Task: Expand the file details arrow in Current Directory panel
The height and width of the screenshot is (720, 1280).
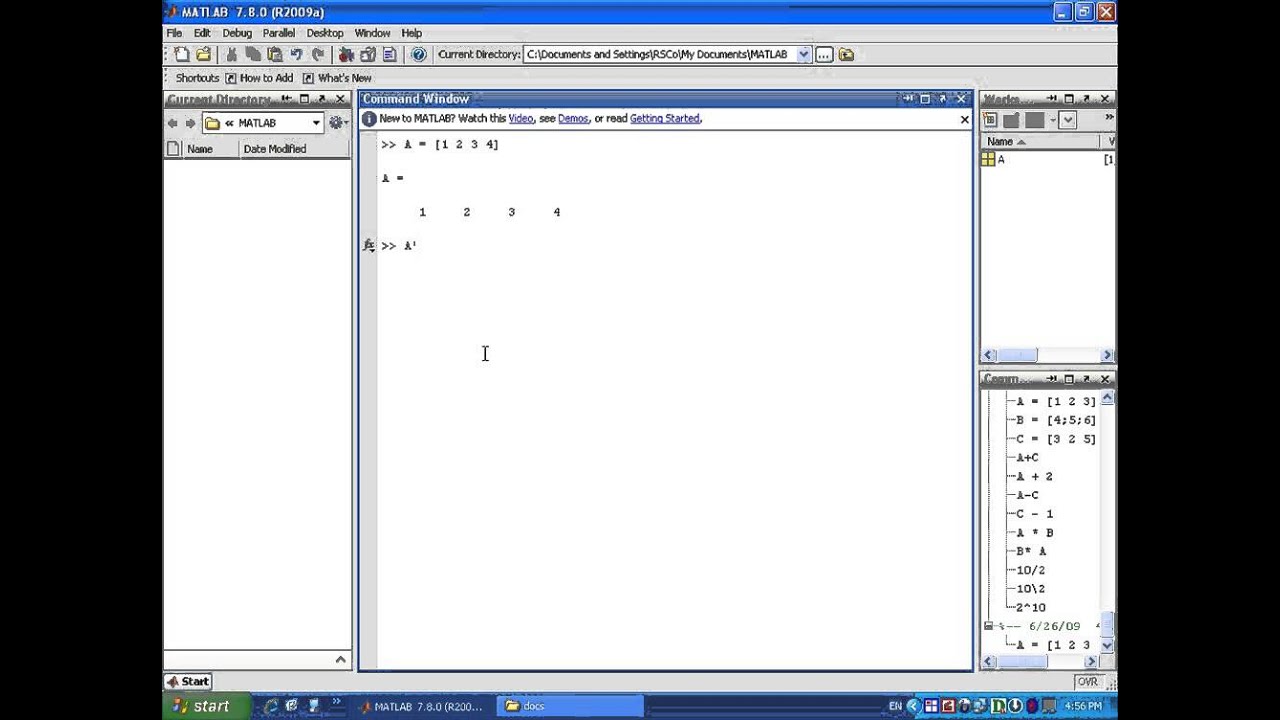Action: 340,659
